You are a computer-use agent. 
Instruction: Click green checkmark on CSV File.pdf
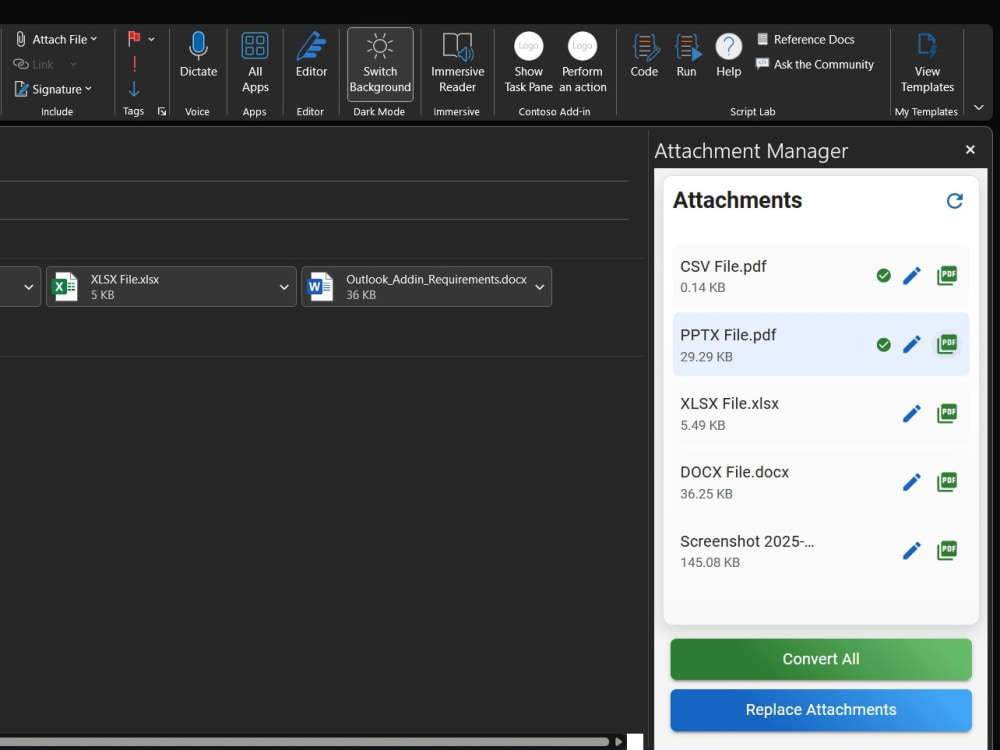[x=883, y=276]
